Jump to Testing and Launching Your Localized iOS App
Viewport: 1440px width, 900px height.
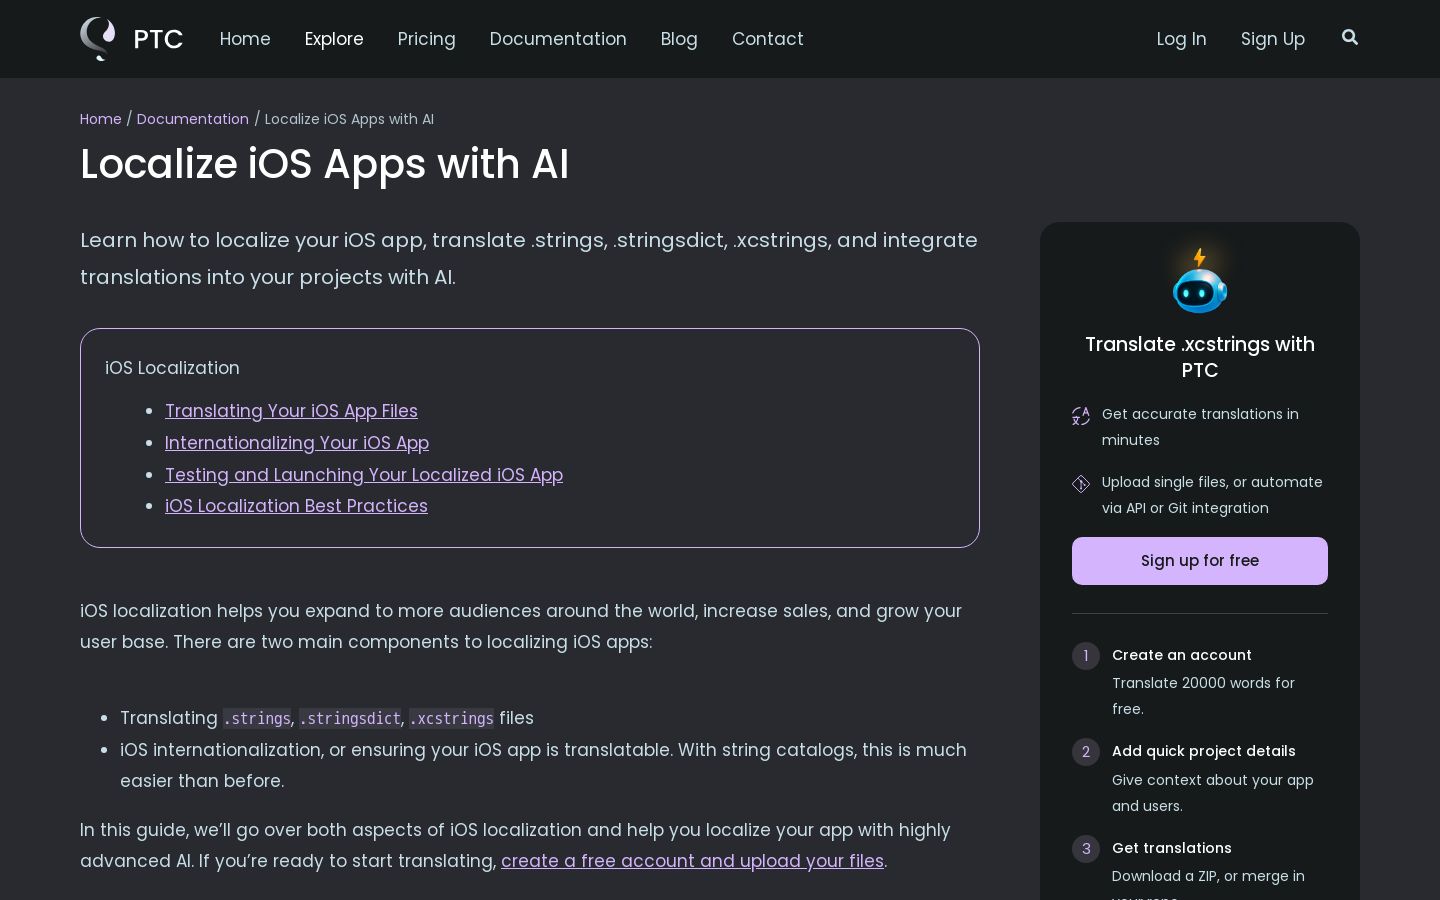coord(364,475)
